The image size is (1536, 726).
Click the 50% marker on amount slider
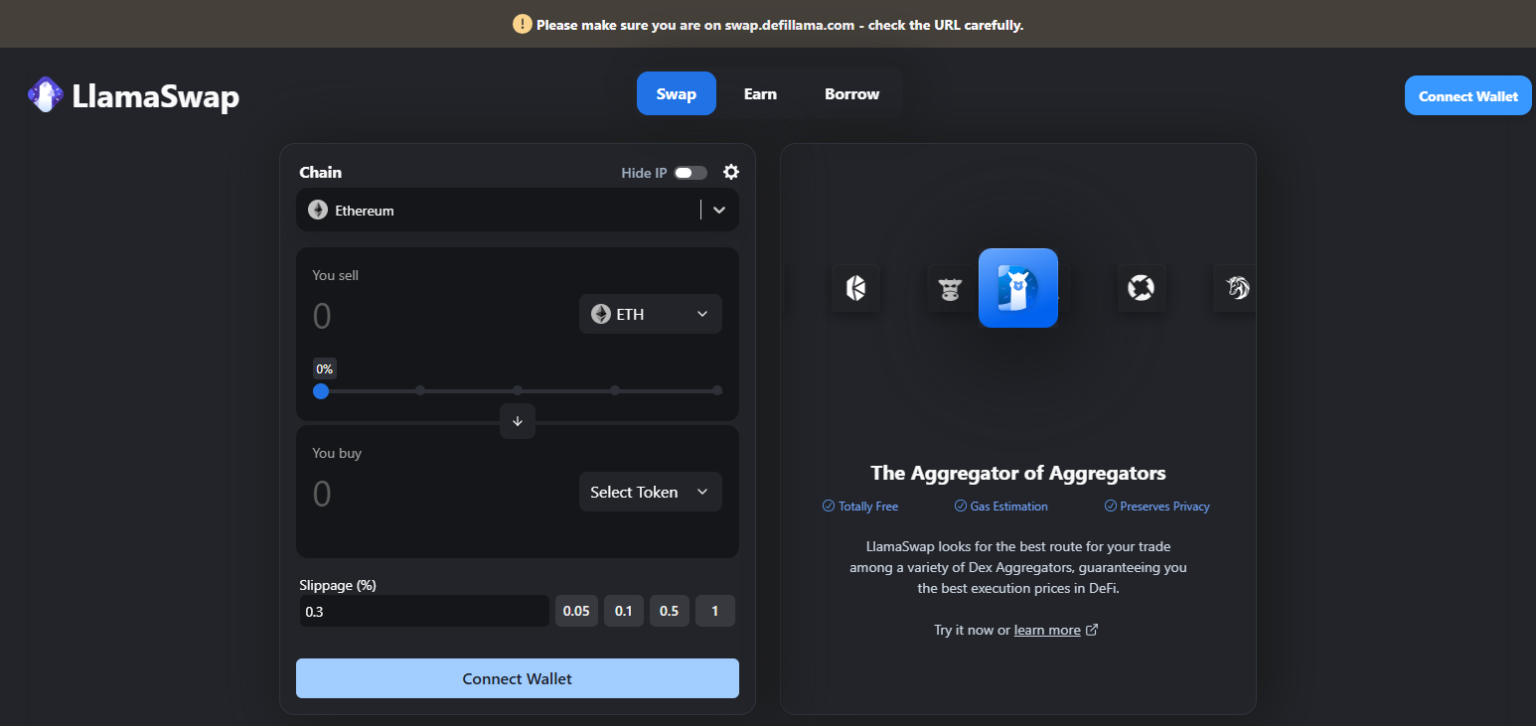pos(517,390)
